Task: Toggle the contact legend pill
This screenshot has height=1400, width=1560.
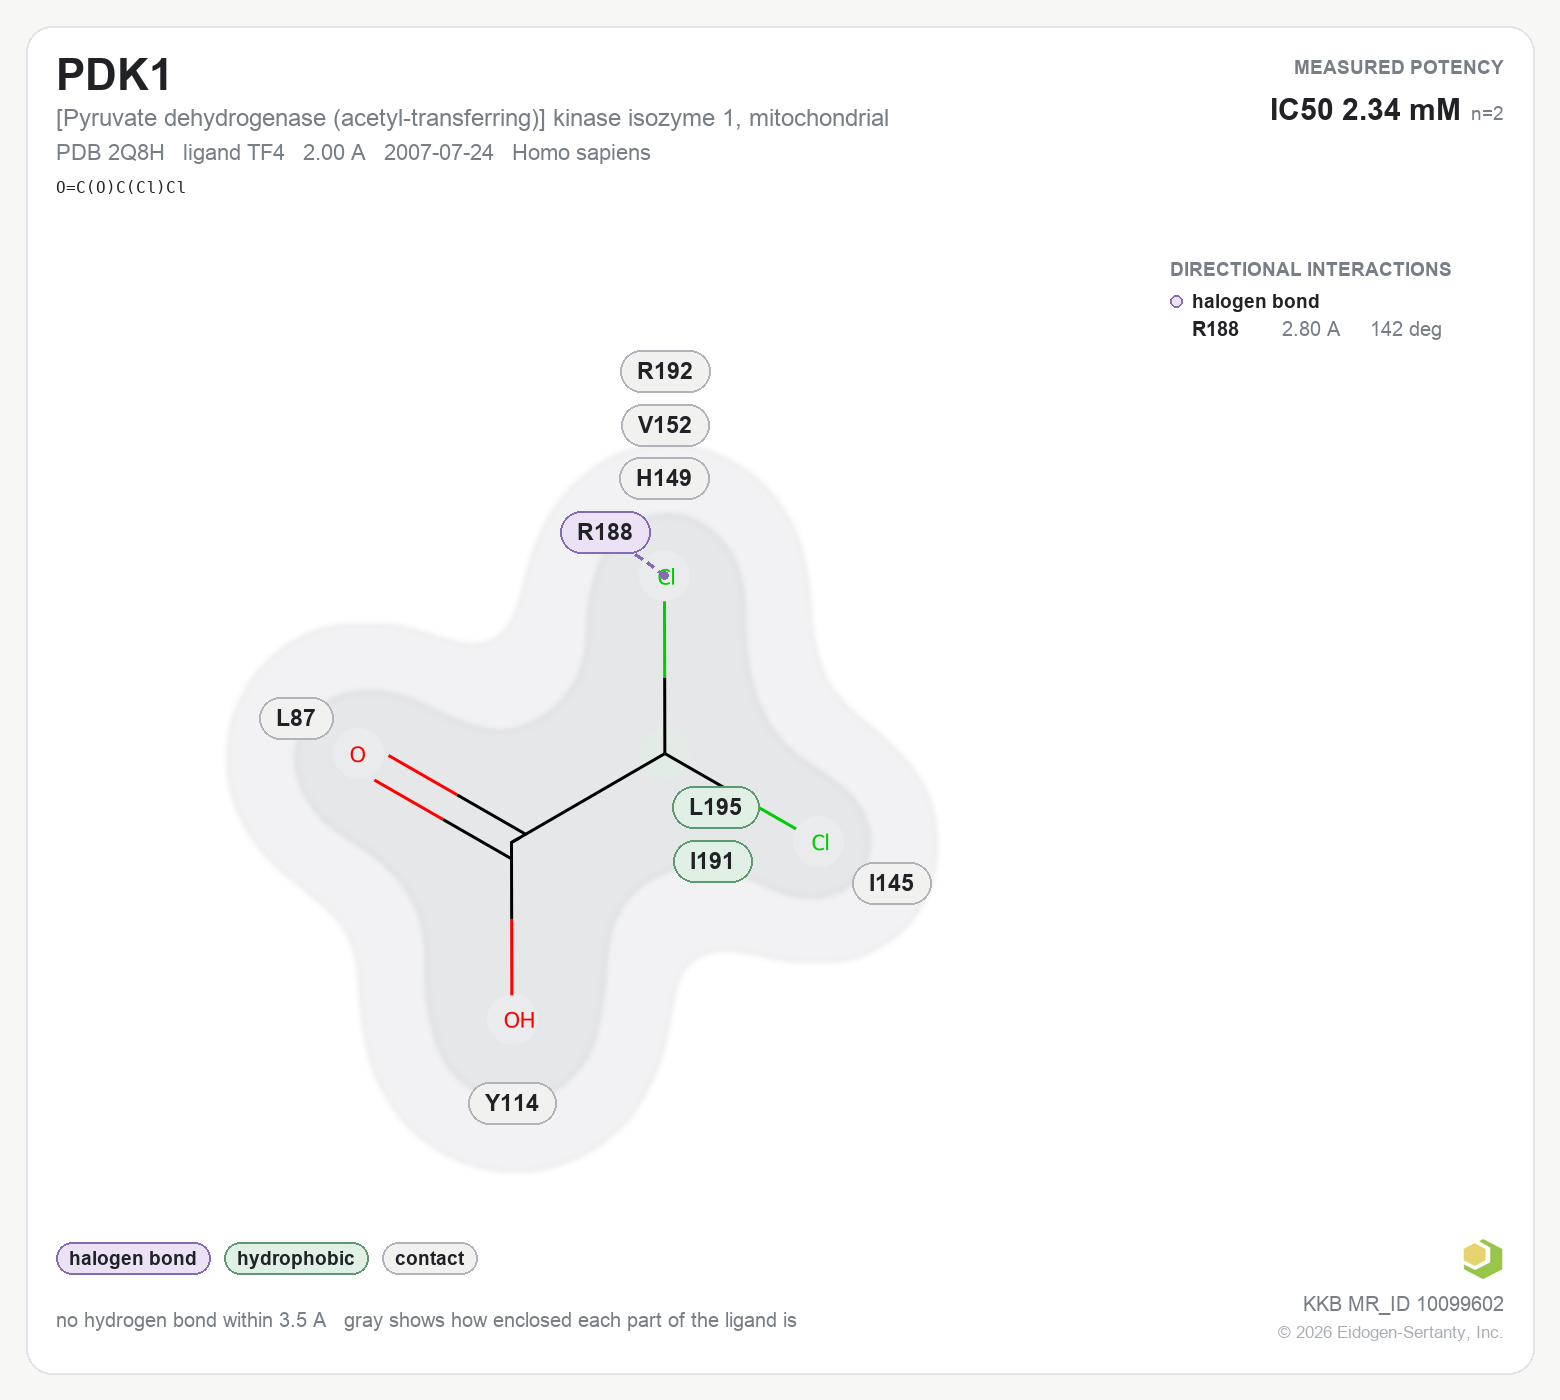Action: (430, 1258)
